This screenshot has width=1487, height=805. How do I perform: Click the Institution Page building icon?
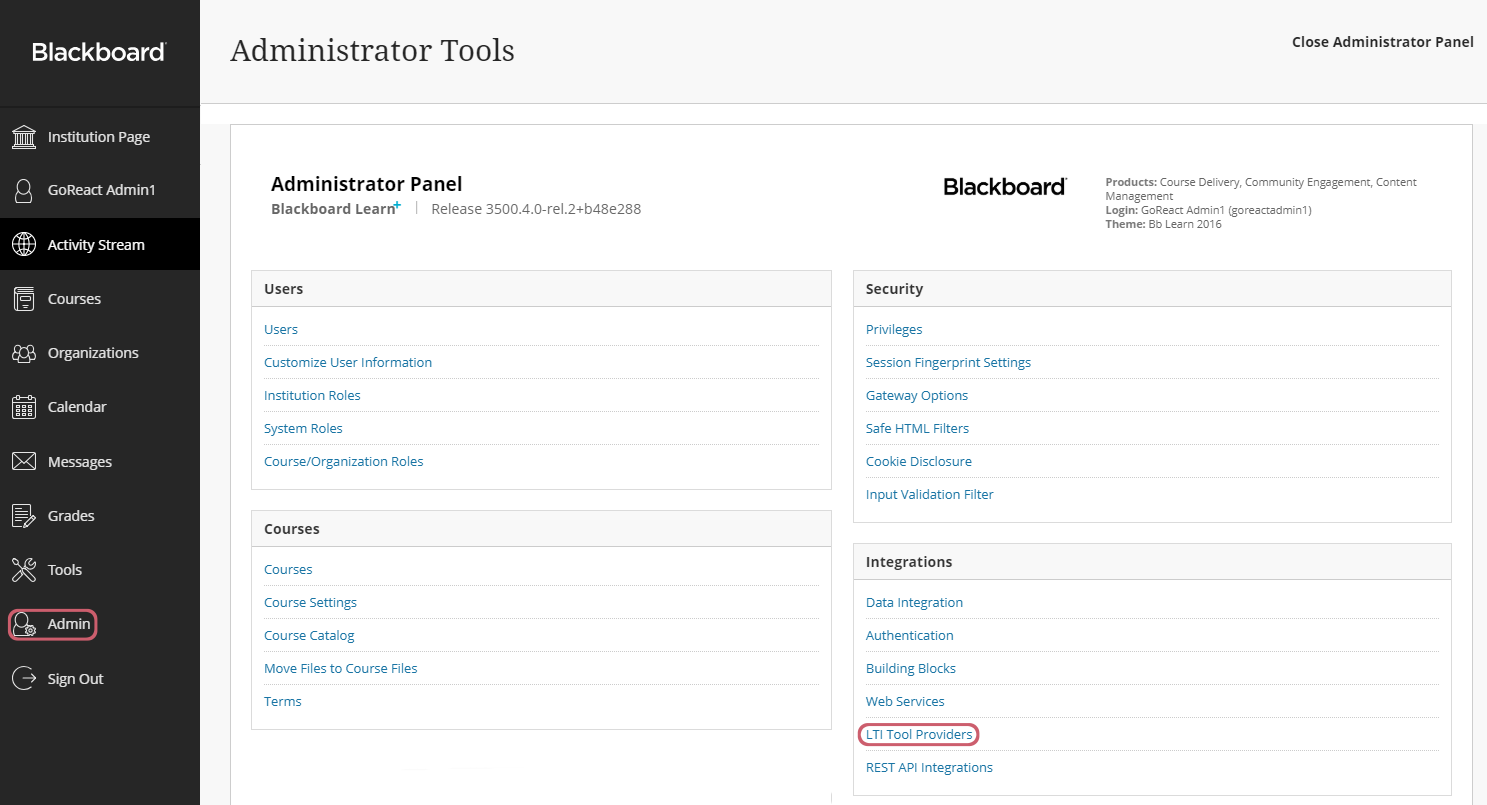click(x=24, y=137)
